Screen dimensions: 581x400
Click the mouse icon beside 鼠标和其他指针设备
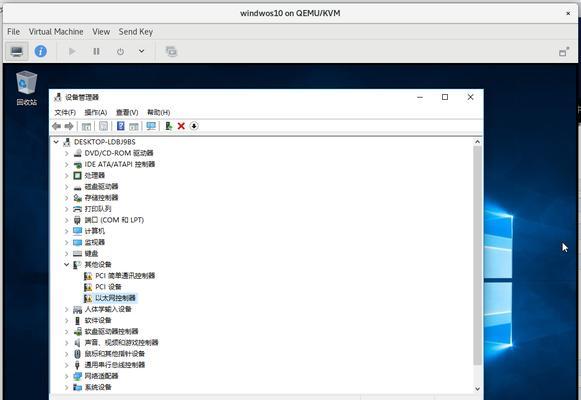(77, 353)
